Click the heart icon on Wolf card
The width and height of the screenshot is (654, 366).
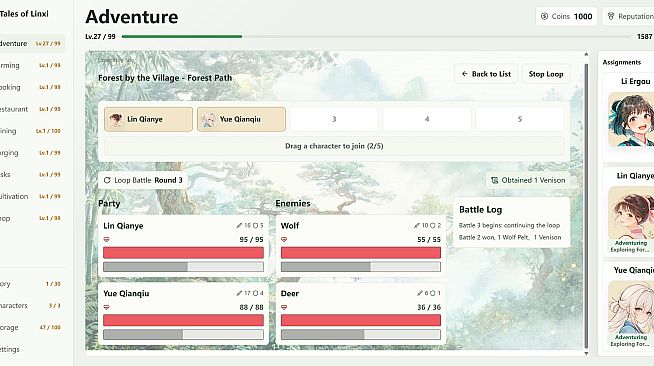coord(284,239)
